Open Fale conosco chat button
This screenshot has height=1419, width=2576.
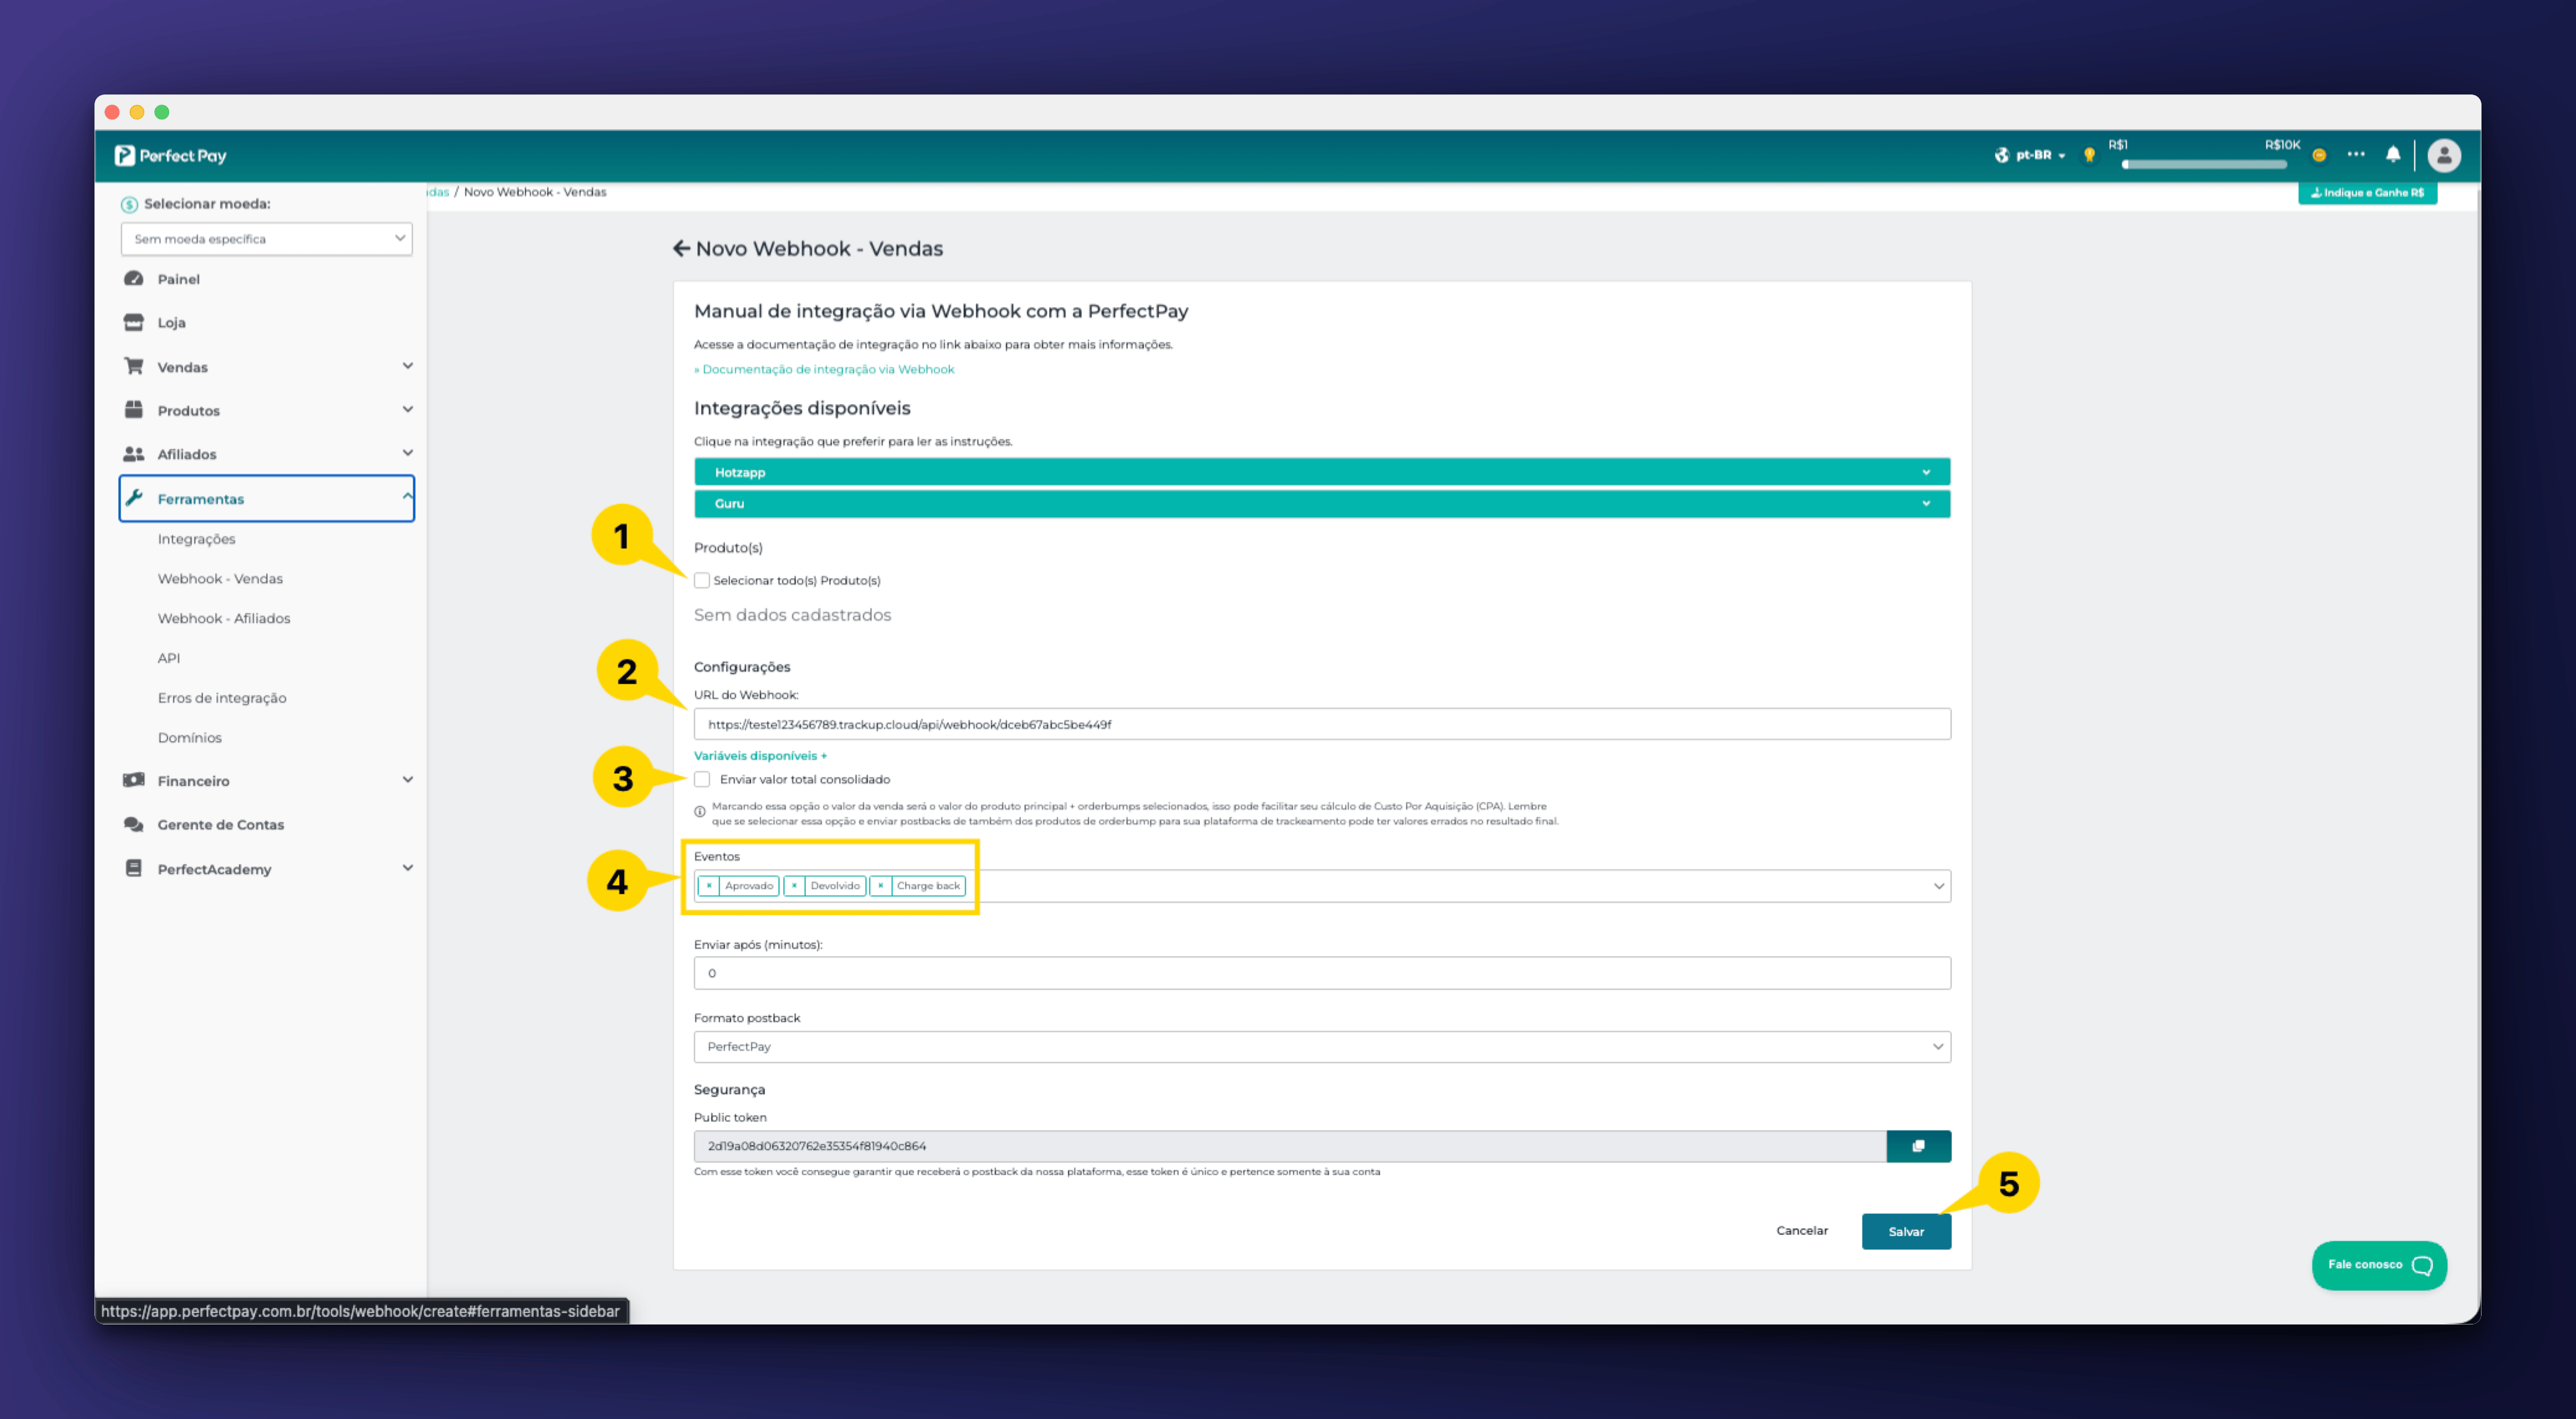tap(2379, 1265)
